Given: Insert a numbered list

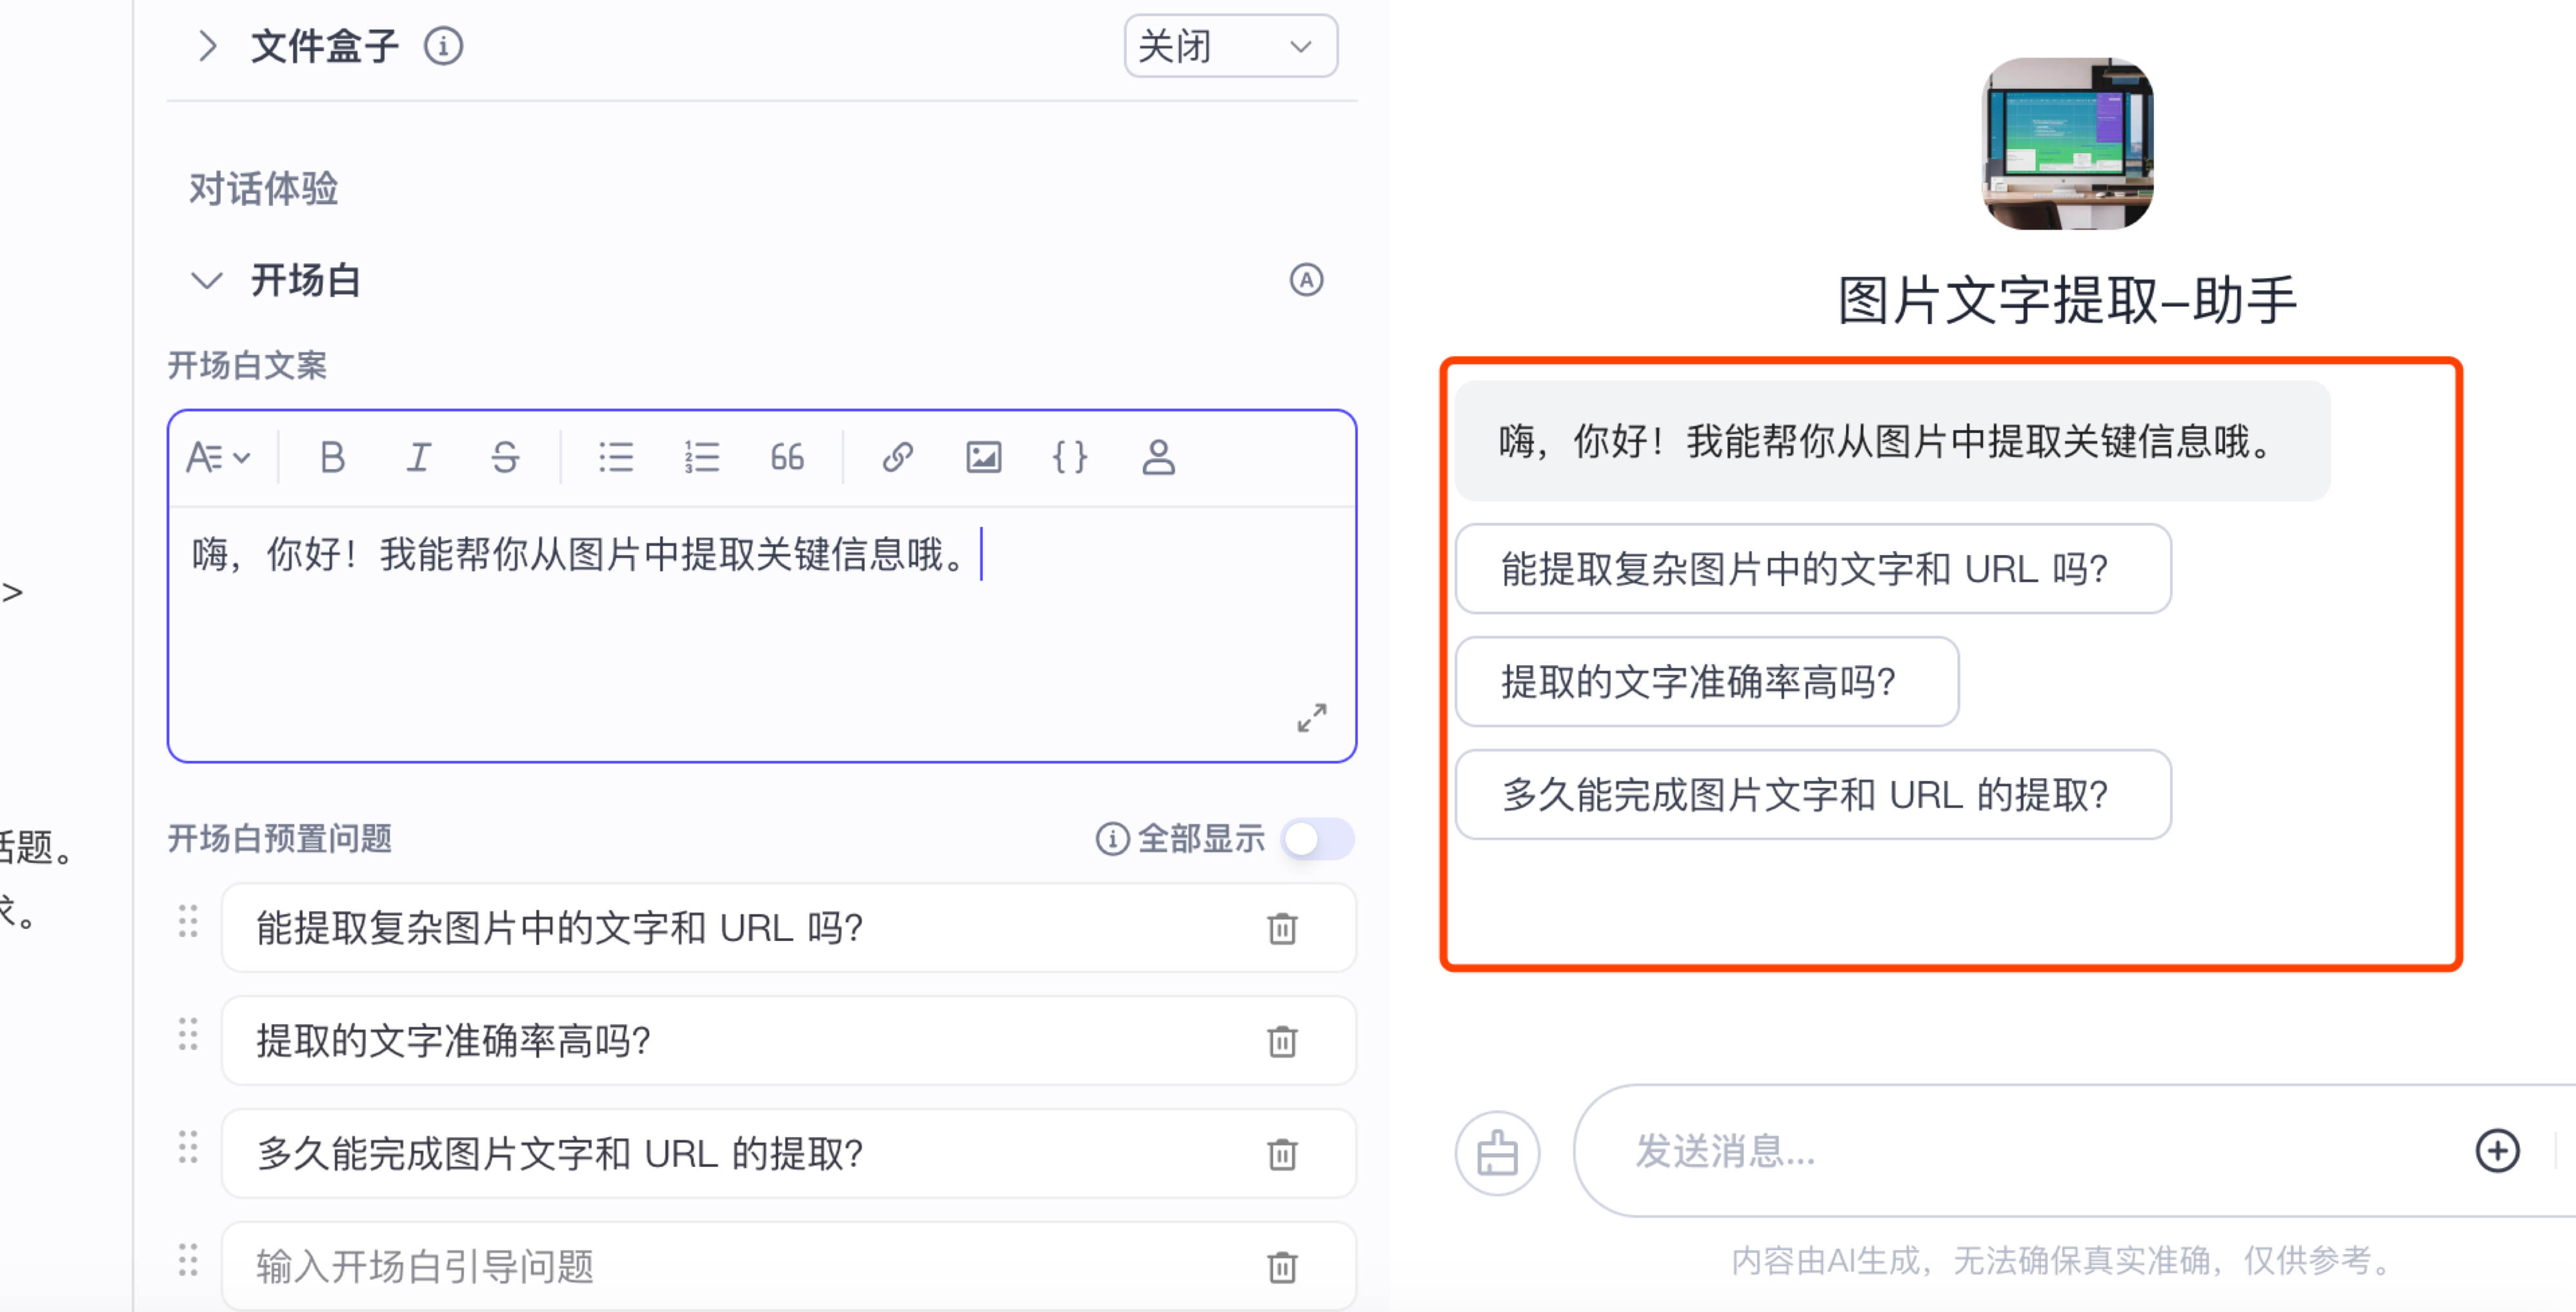Looking at the screenshot, I should point(702,457).
